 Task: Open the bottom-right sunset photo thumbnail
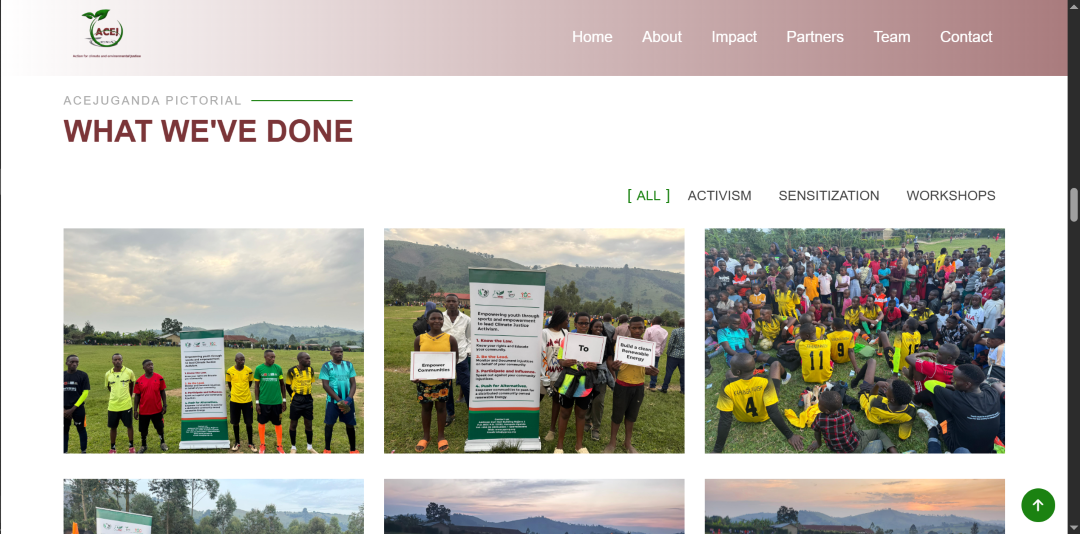(x=855, y=506)
